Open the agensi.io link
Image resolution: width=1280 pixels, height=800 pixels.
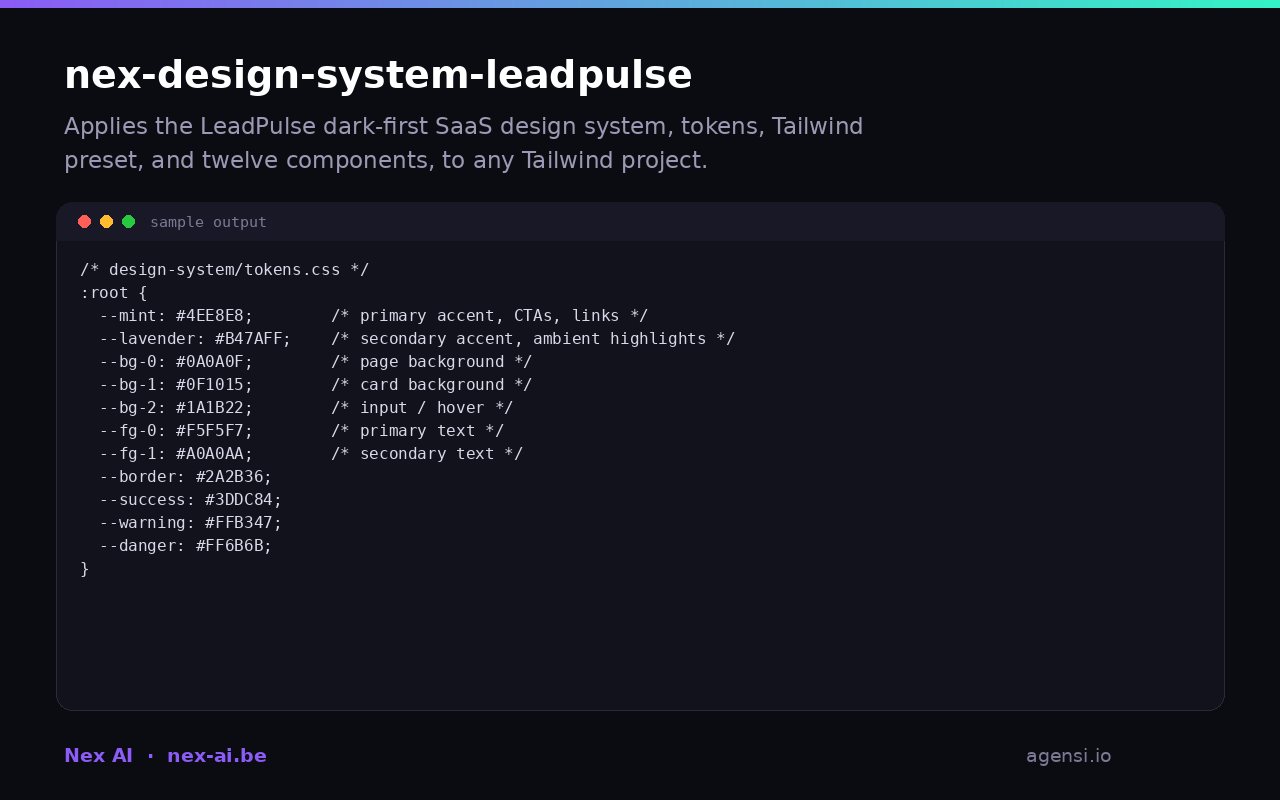(1068, 756)
